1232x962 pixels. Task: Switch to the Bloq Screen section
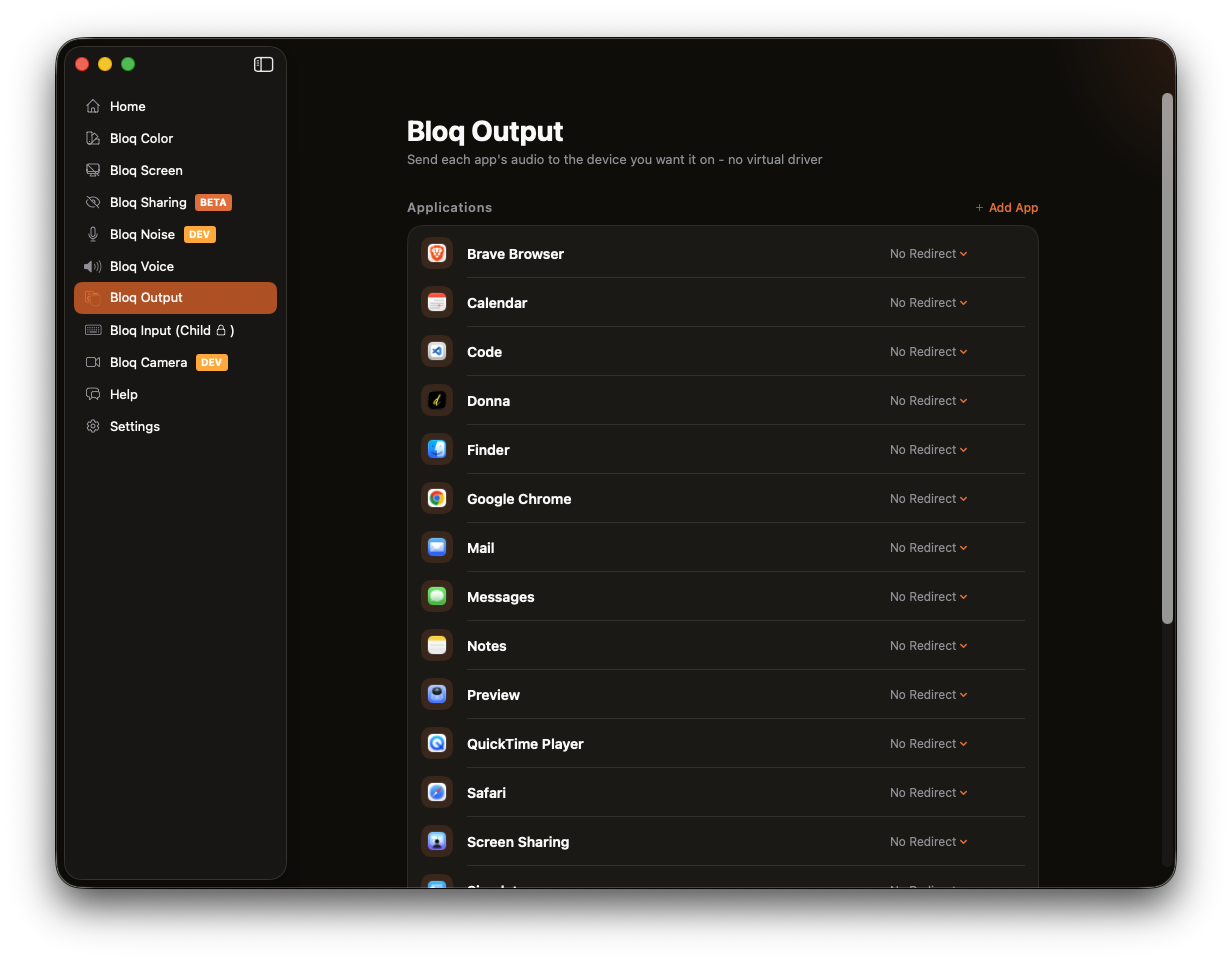click(175, 170)
